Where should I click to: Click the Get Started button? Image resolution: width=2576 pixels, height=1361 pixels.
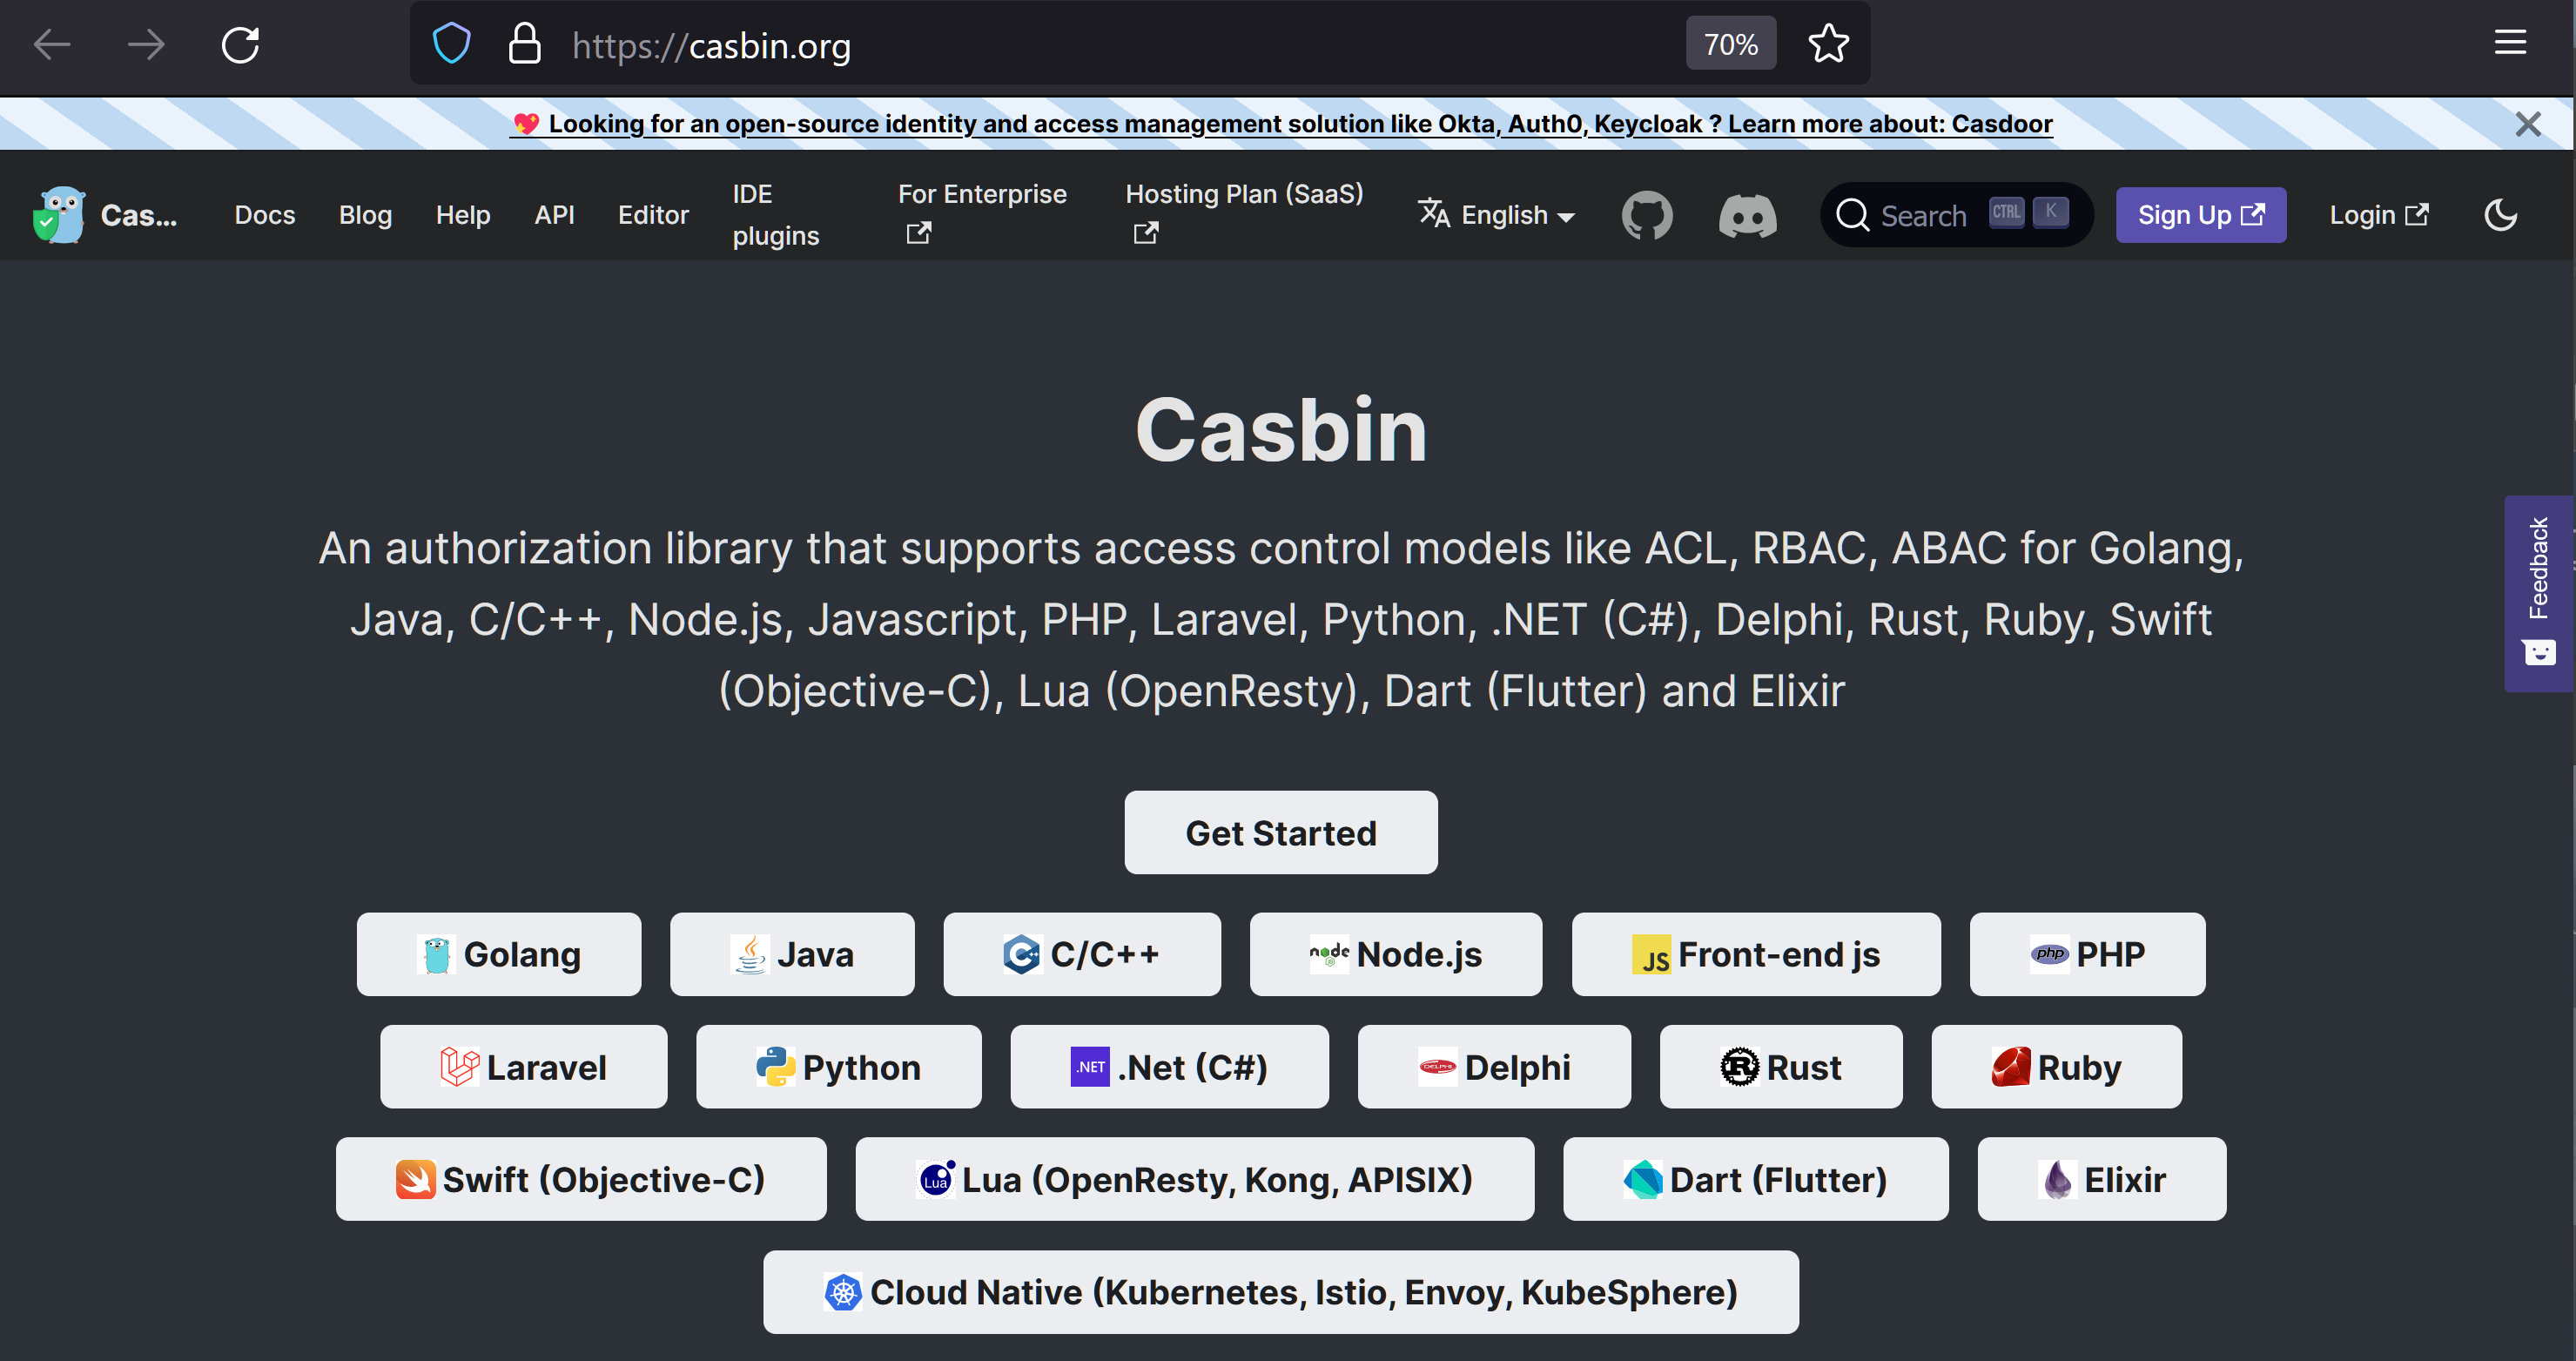pyautogui.click(x=1280, y=833)
